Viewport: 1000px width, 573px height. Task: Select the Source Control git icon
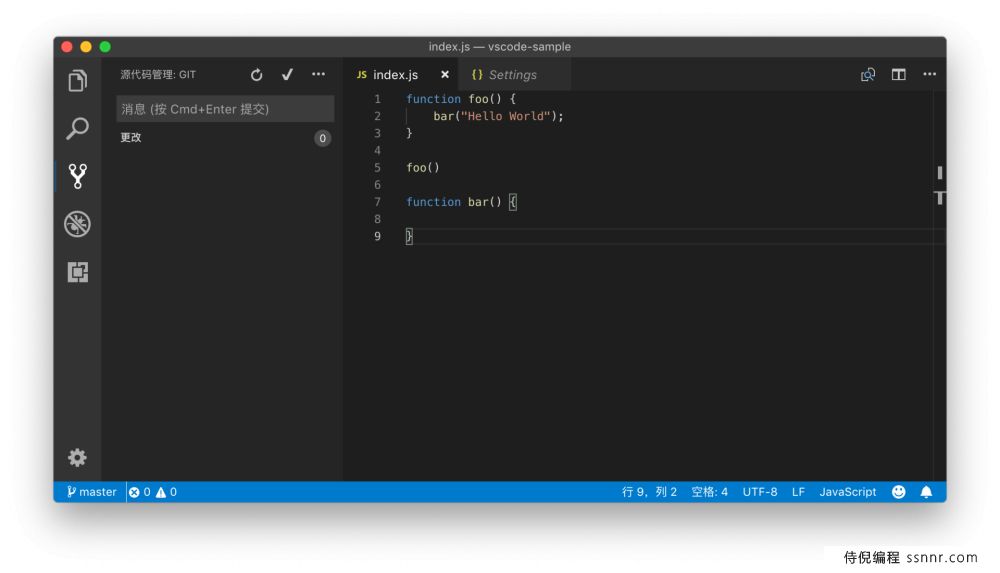[77, 176]
